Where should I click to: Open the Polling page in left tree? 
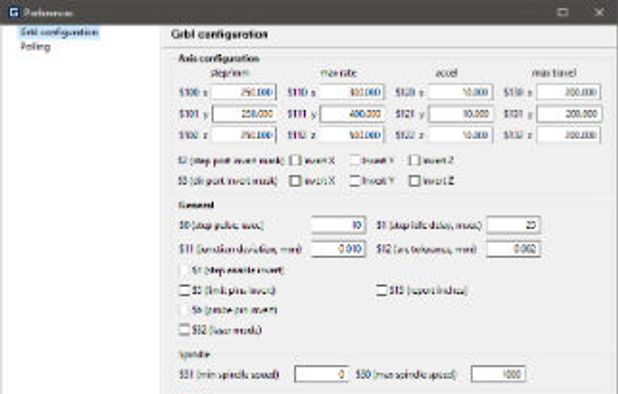click(36, 46)
